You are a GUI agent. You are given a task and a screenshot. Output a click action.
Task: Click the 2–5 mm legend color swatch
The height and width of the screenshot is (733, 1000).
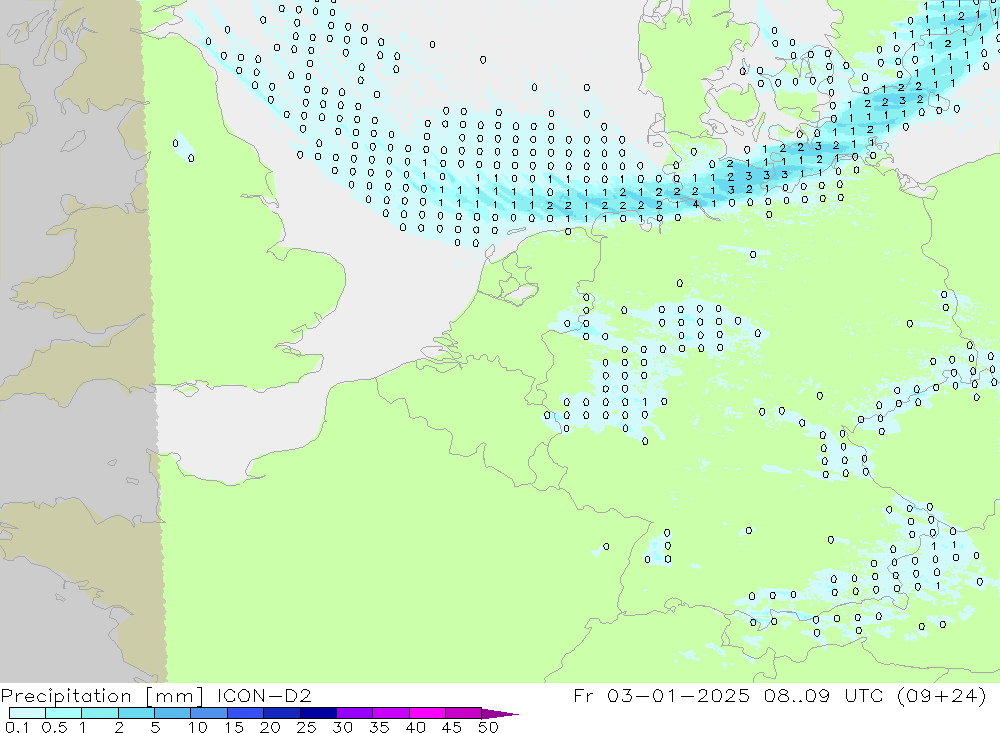point(136,713)
